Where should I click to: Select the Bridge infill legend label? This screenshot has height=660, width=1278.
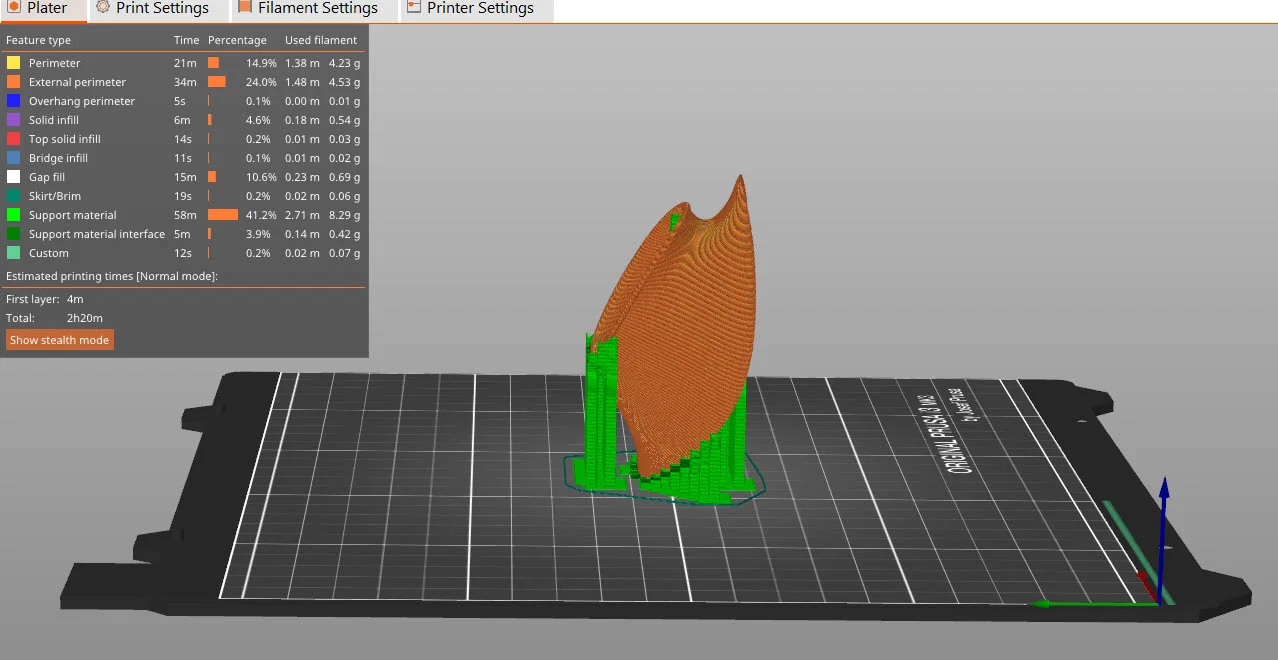pos(58,158)
